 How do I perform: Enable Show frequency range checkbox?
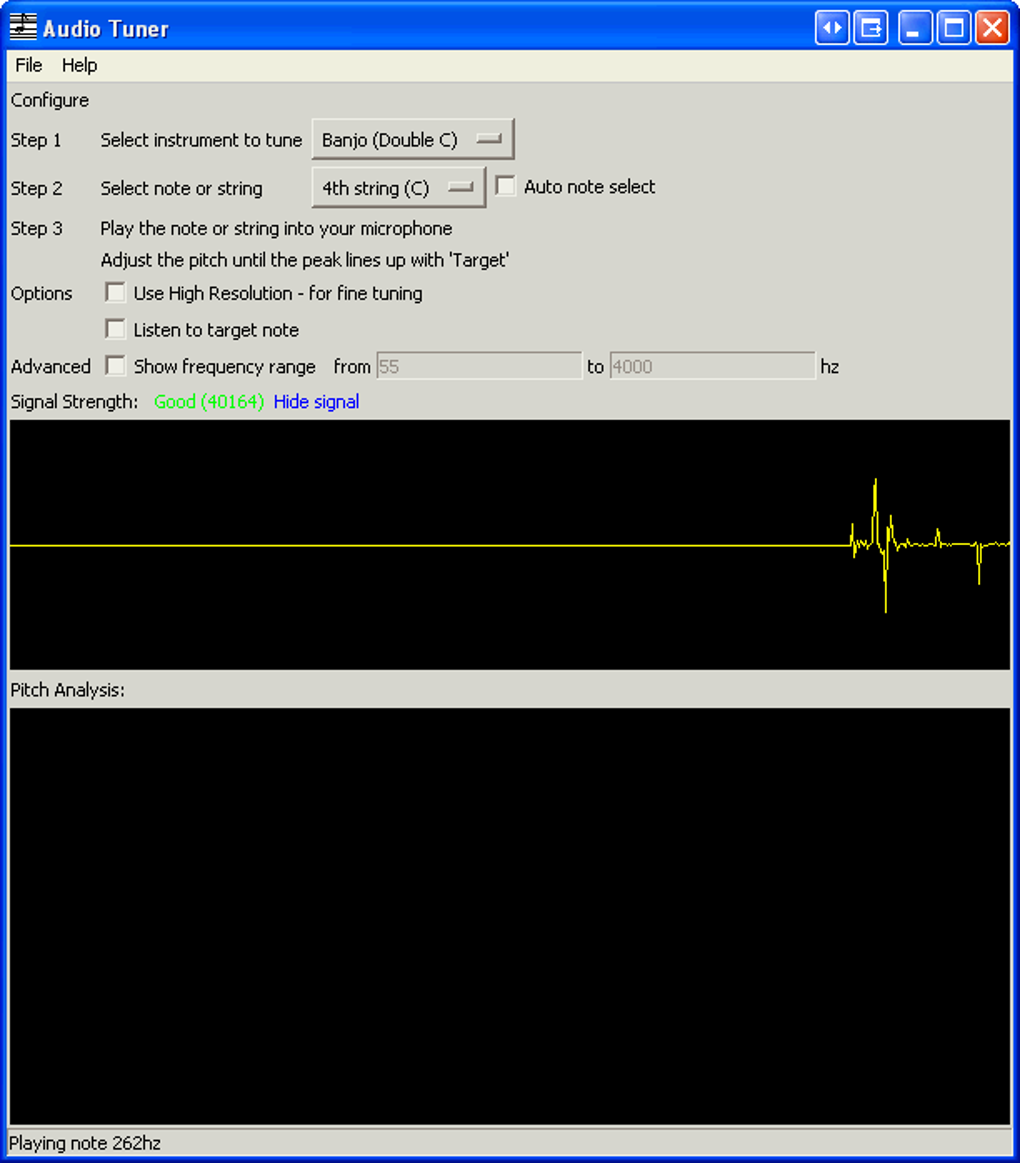click(115, 365)
